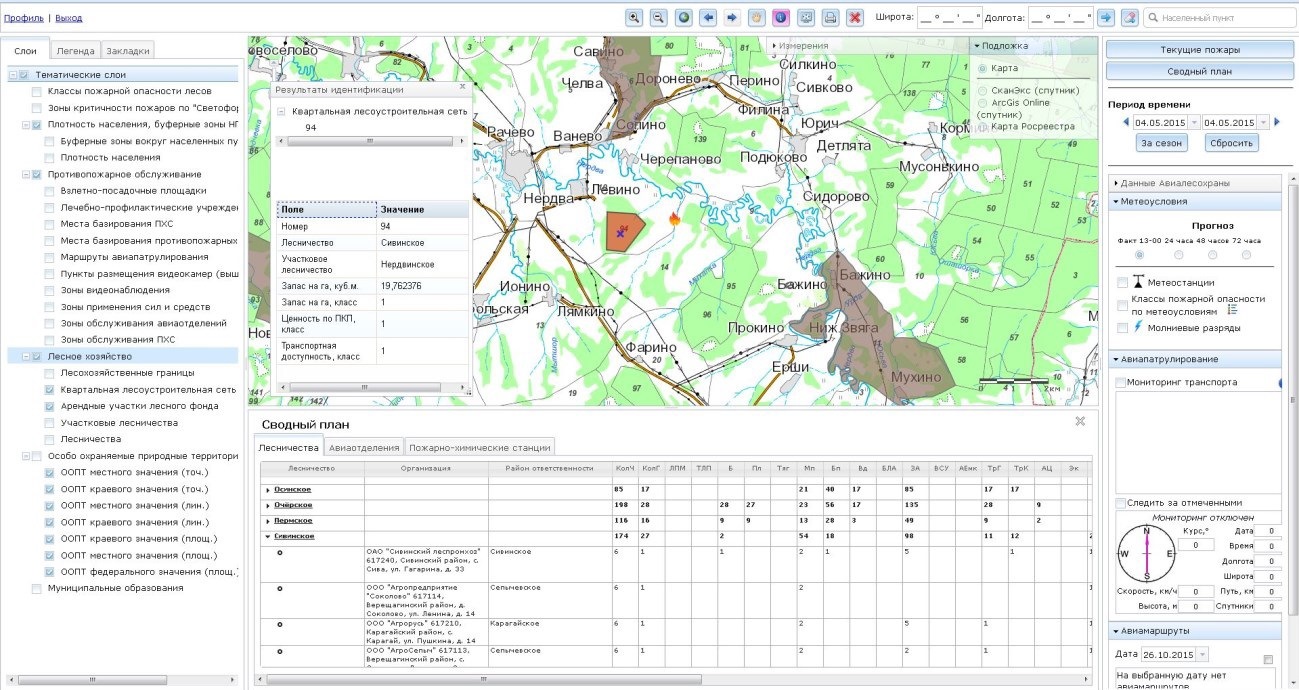Screen dimensions: 1299x690
Task: Click the zoom in magnifier tool
Action: click(634, 17)
